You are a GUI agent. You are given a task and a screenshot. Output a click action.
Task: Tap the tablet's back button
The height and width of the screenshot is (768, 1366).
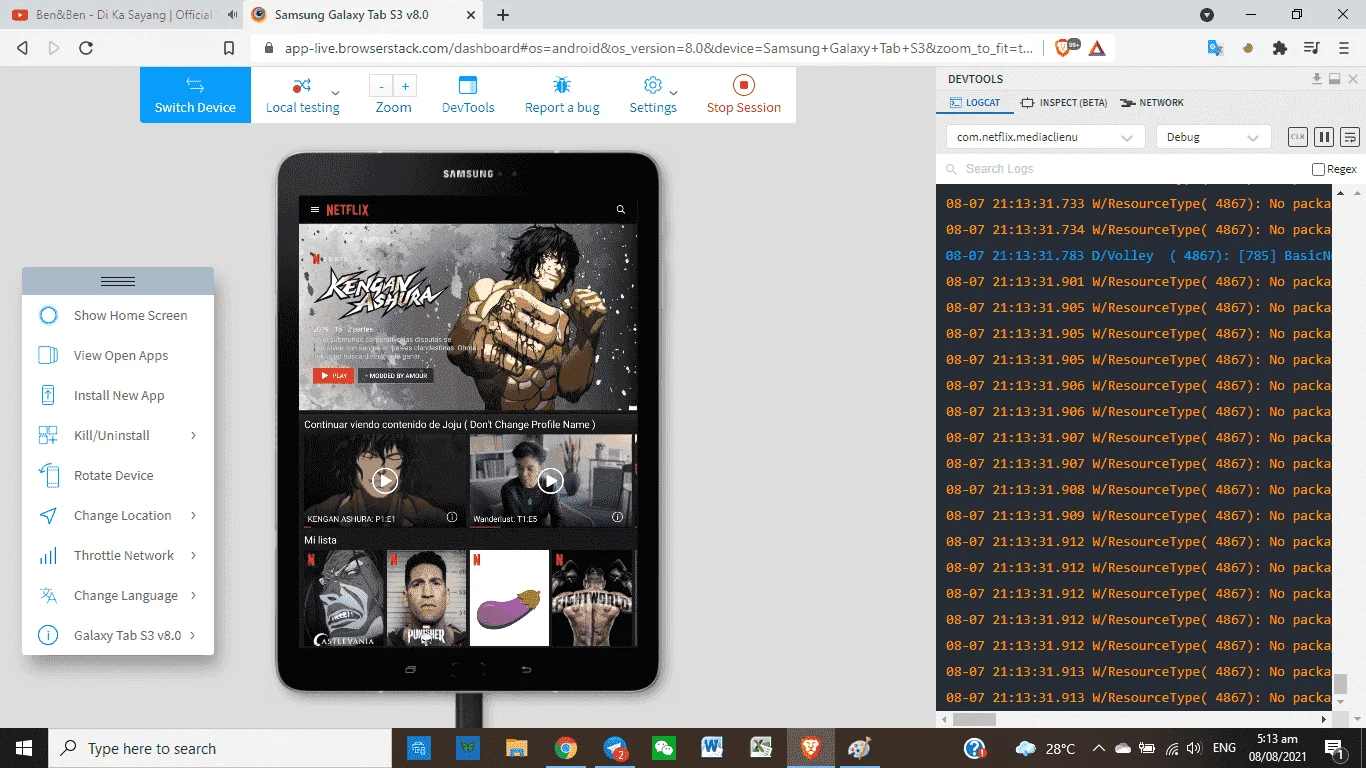click(526, 669)
